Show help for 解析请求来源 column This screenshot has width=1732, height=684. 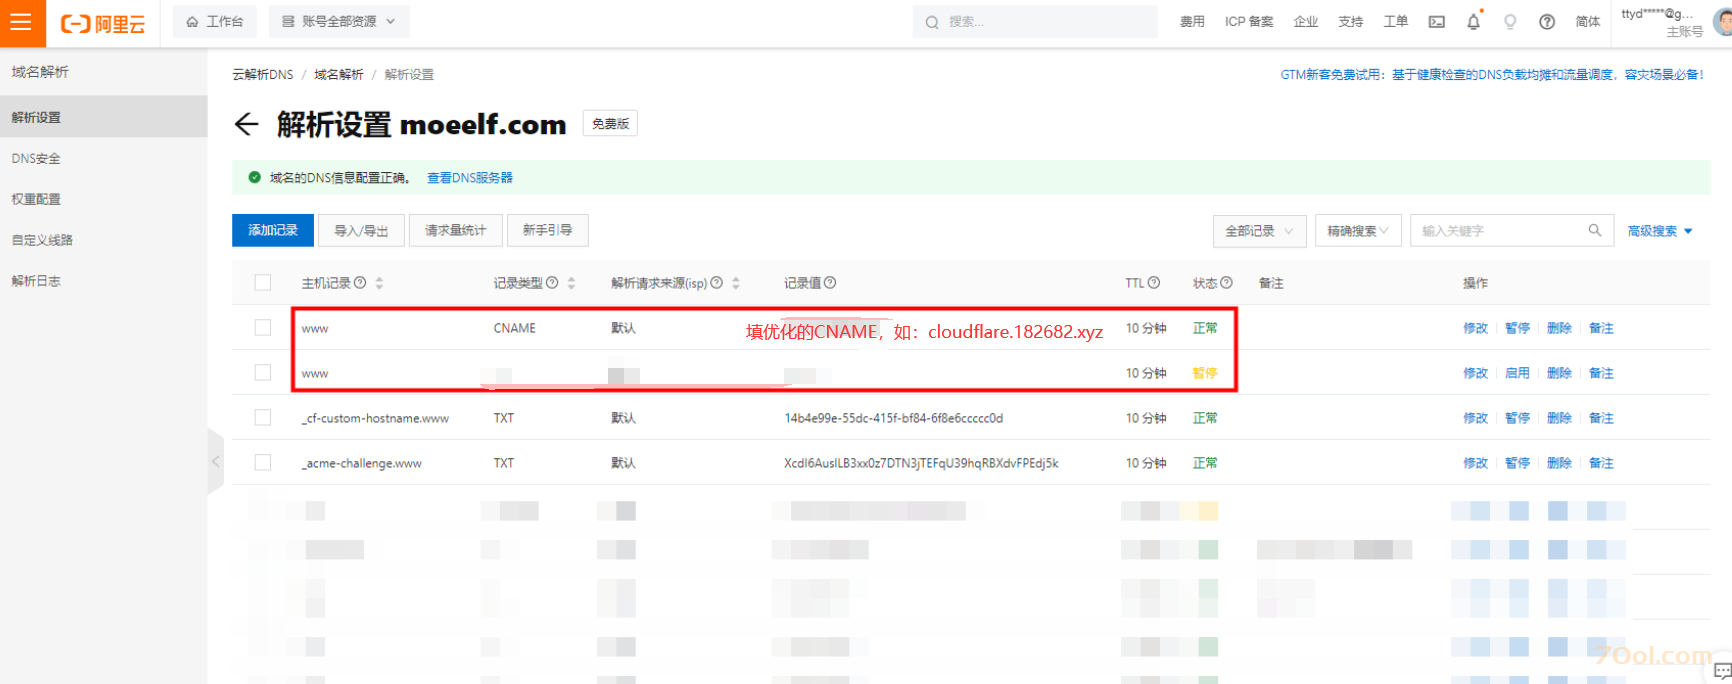pyautogui.click(x=716, y=283)
